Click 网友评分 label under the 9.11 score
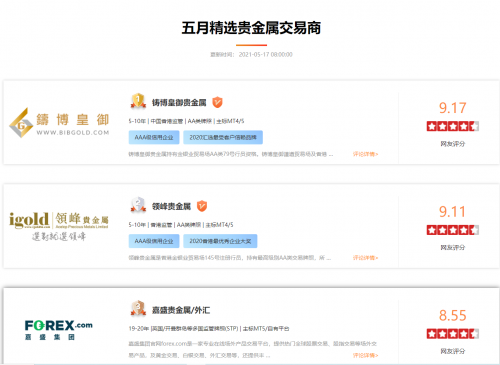500x365 pixels. pyautogui.click(x=452, y=247)
